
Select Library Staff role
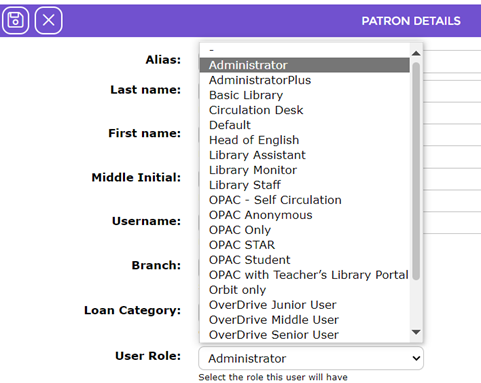[x=305, y=185]
